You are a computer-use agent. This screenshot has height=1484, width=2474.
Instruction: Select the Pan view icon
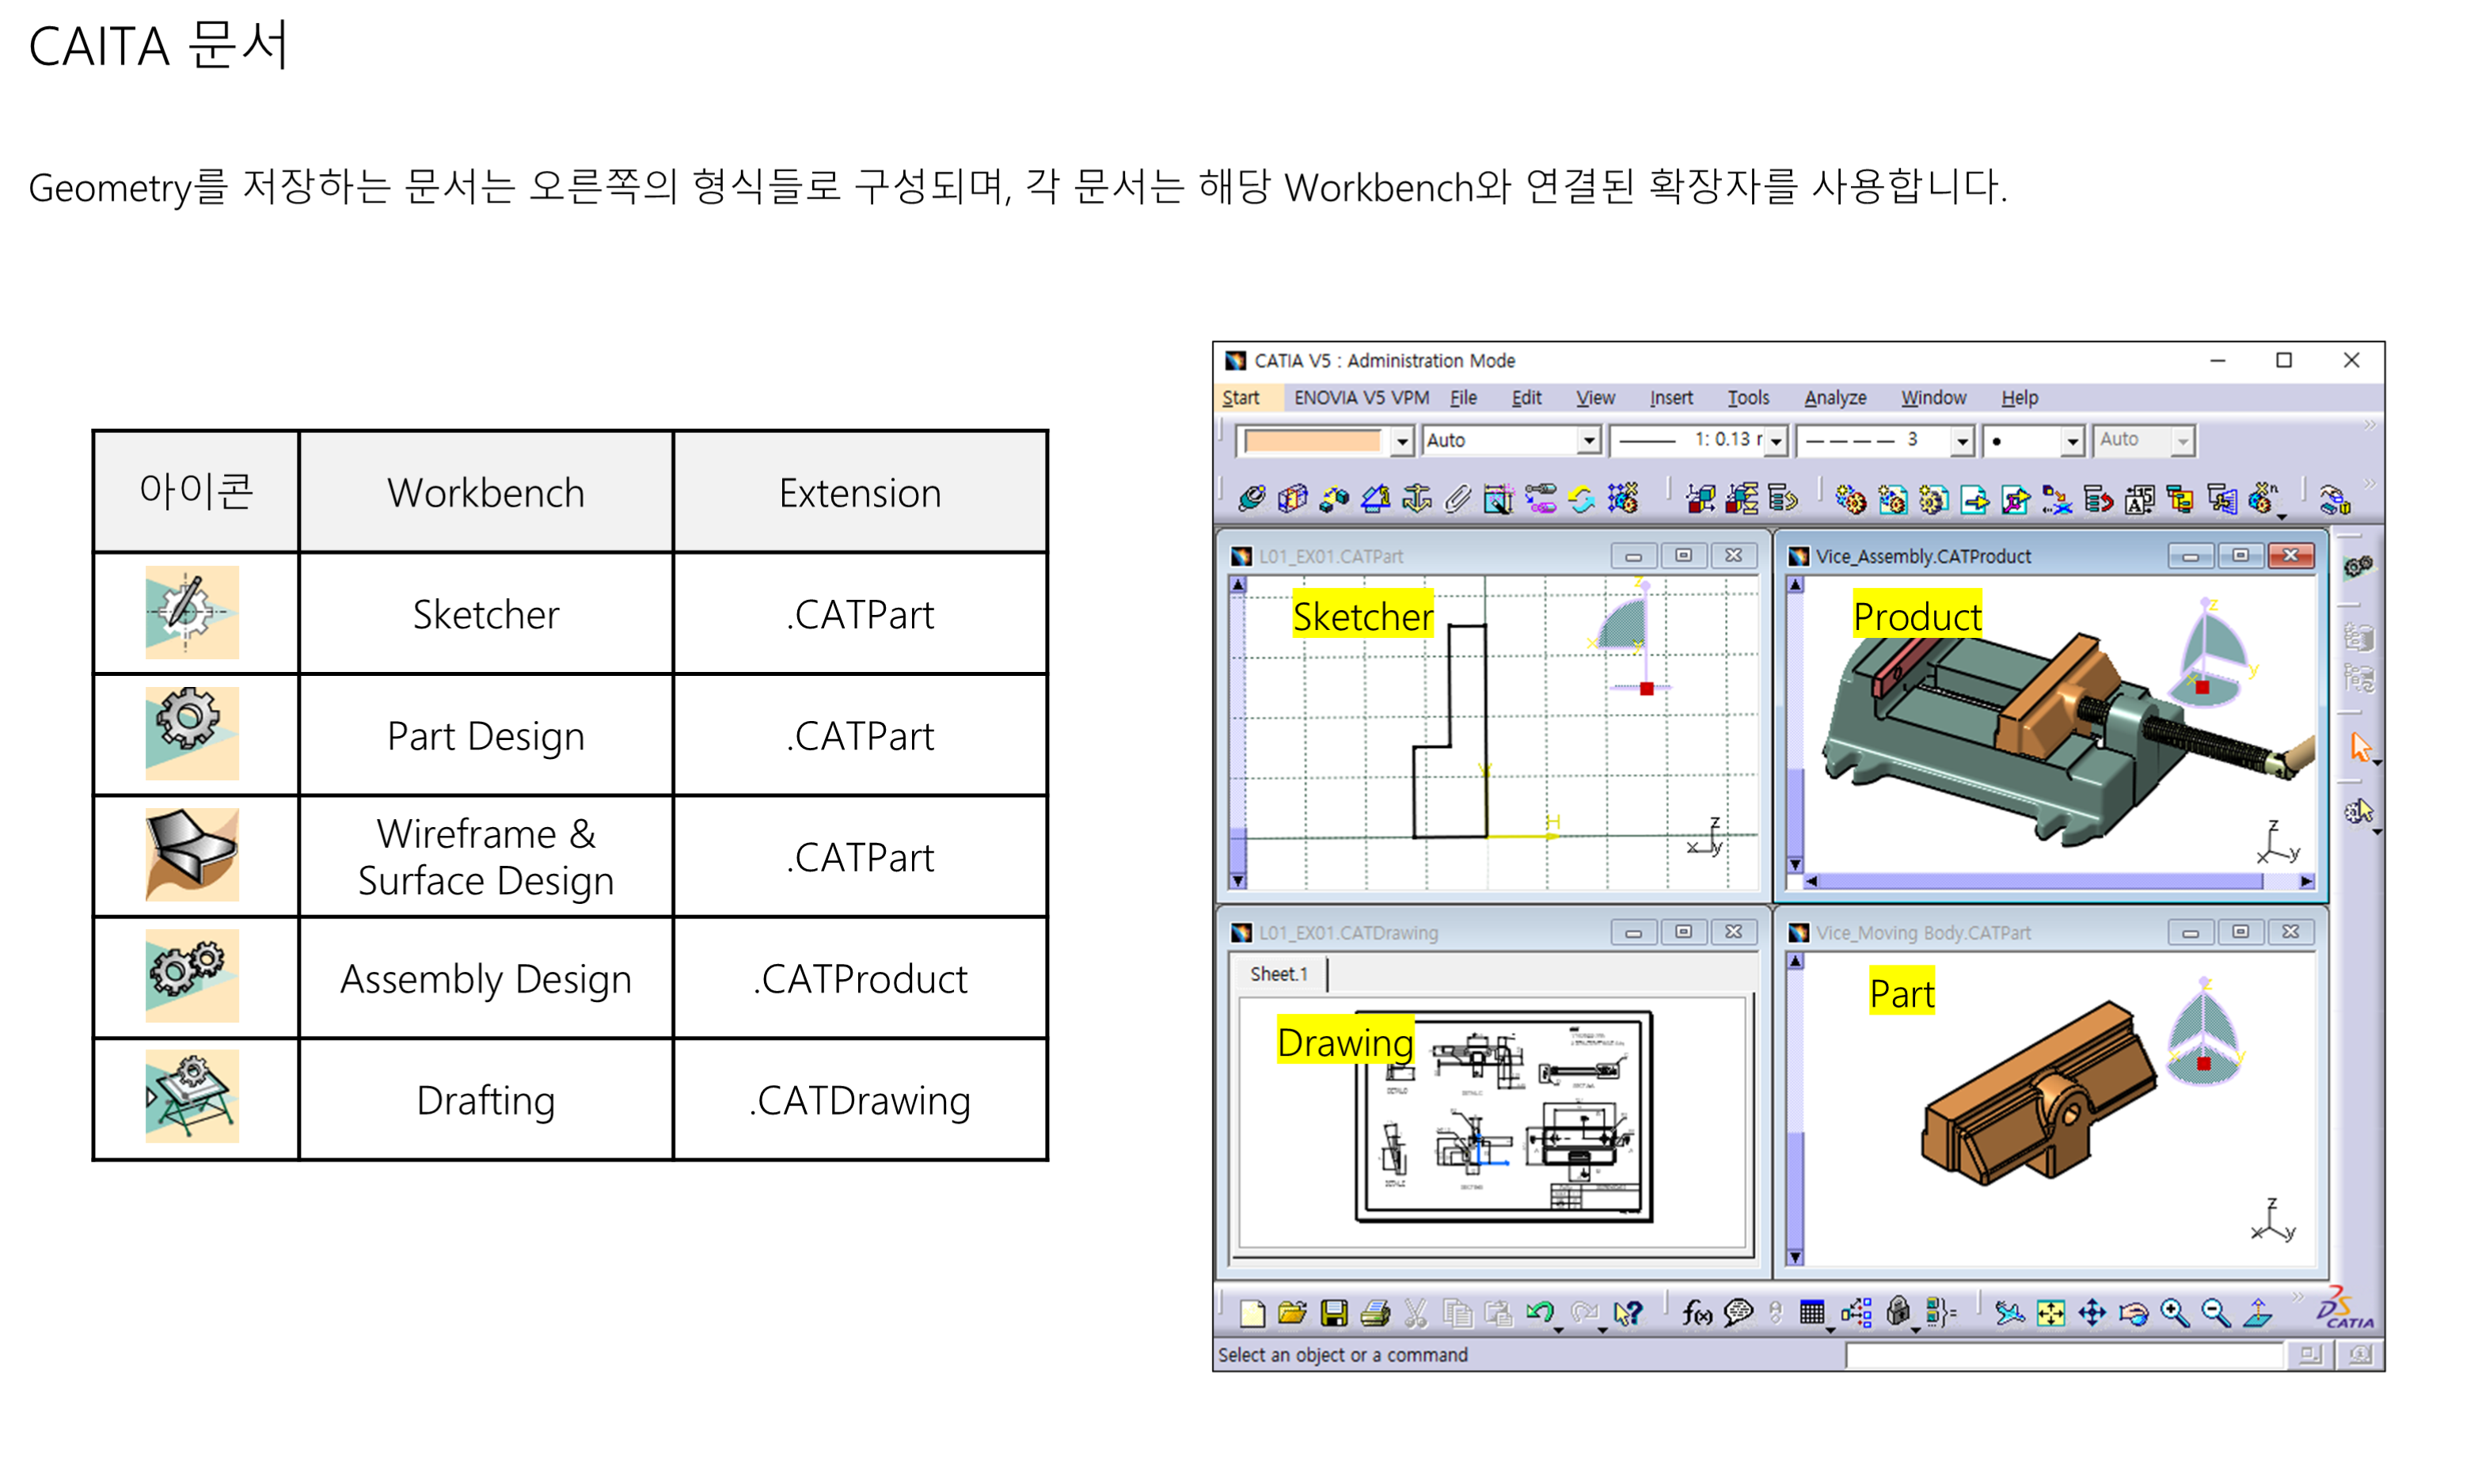2094,1313
